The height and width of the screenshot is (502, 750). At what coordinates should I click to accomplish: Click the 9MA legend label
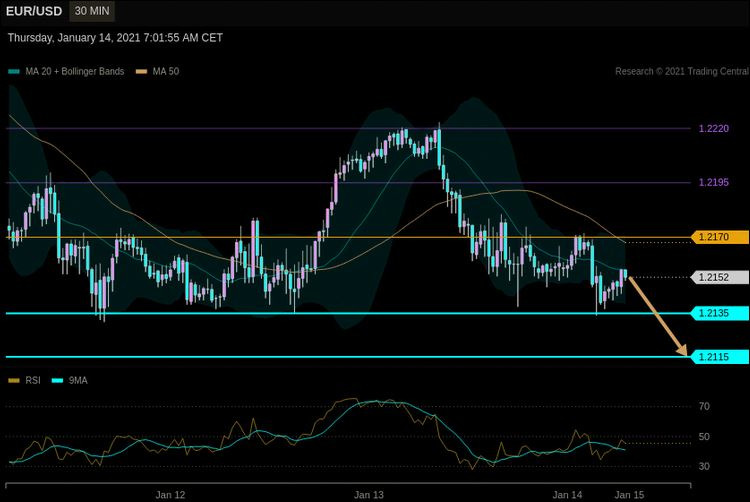pos(78,381)
